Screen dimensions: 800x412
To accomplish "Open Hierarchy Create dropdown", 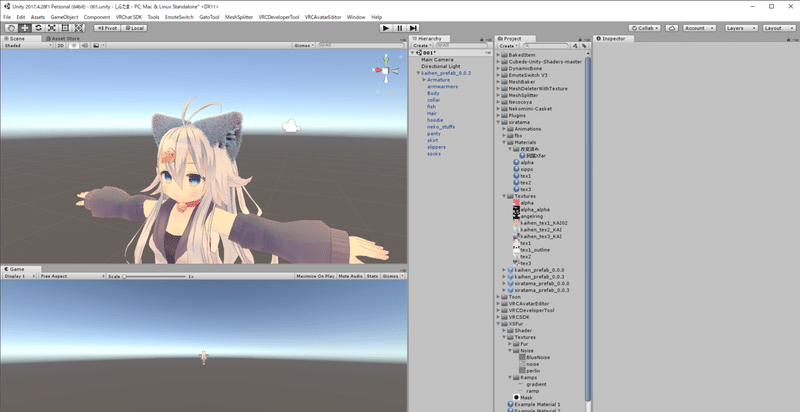I will point(422,45).
